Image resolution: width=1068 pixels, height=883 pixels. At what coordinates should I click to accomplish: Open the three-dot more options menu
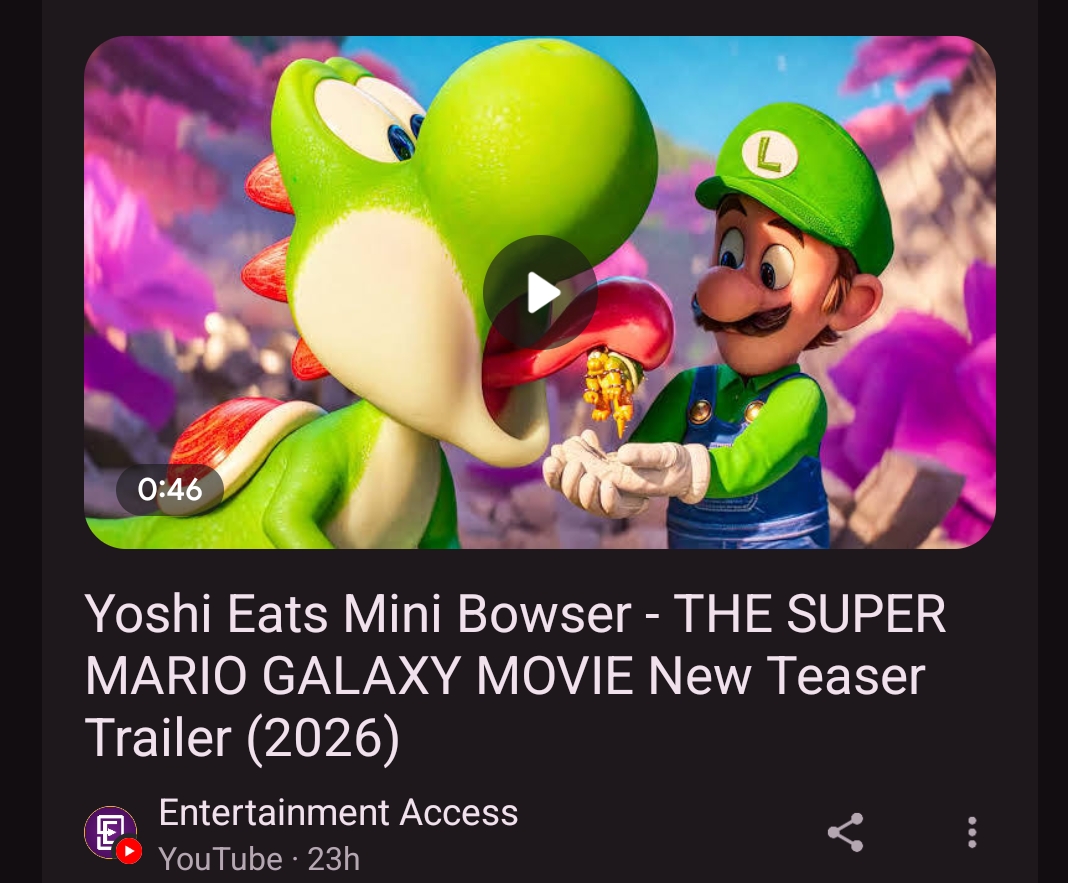972,832
